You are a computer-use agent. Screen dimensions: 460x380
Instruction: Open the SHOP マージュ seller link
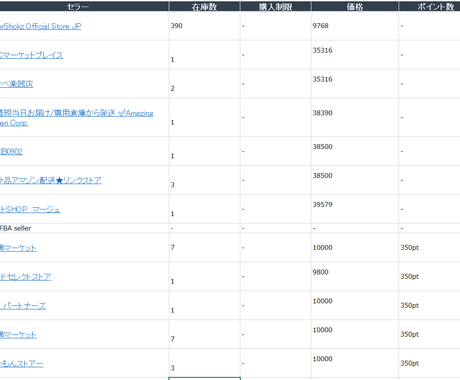click(x=30, y=209)
